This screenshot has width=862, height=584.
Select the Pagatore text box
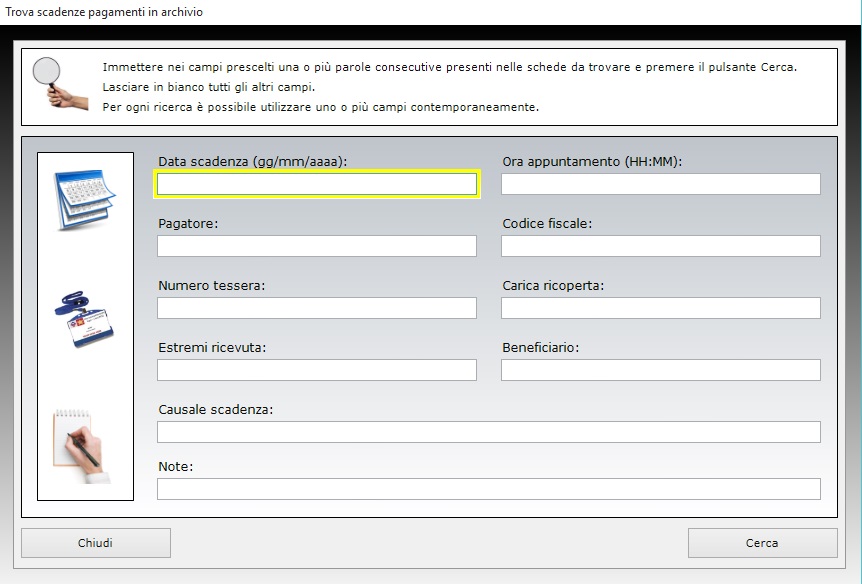(x=317, y=246)
